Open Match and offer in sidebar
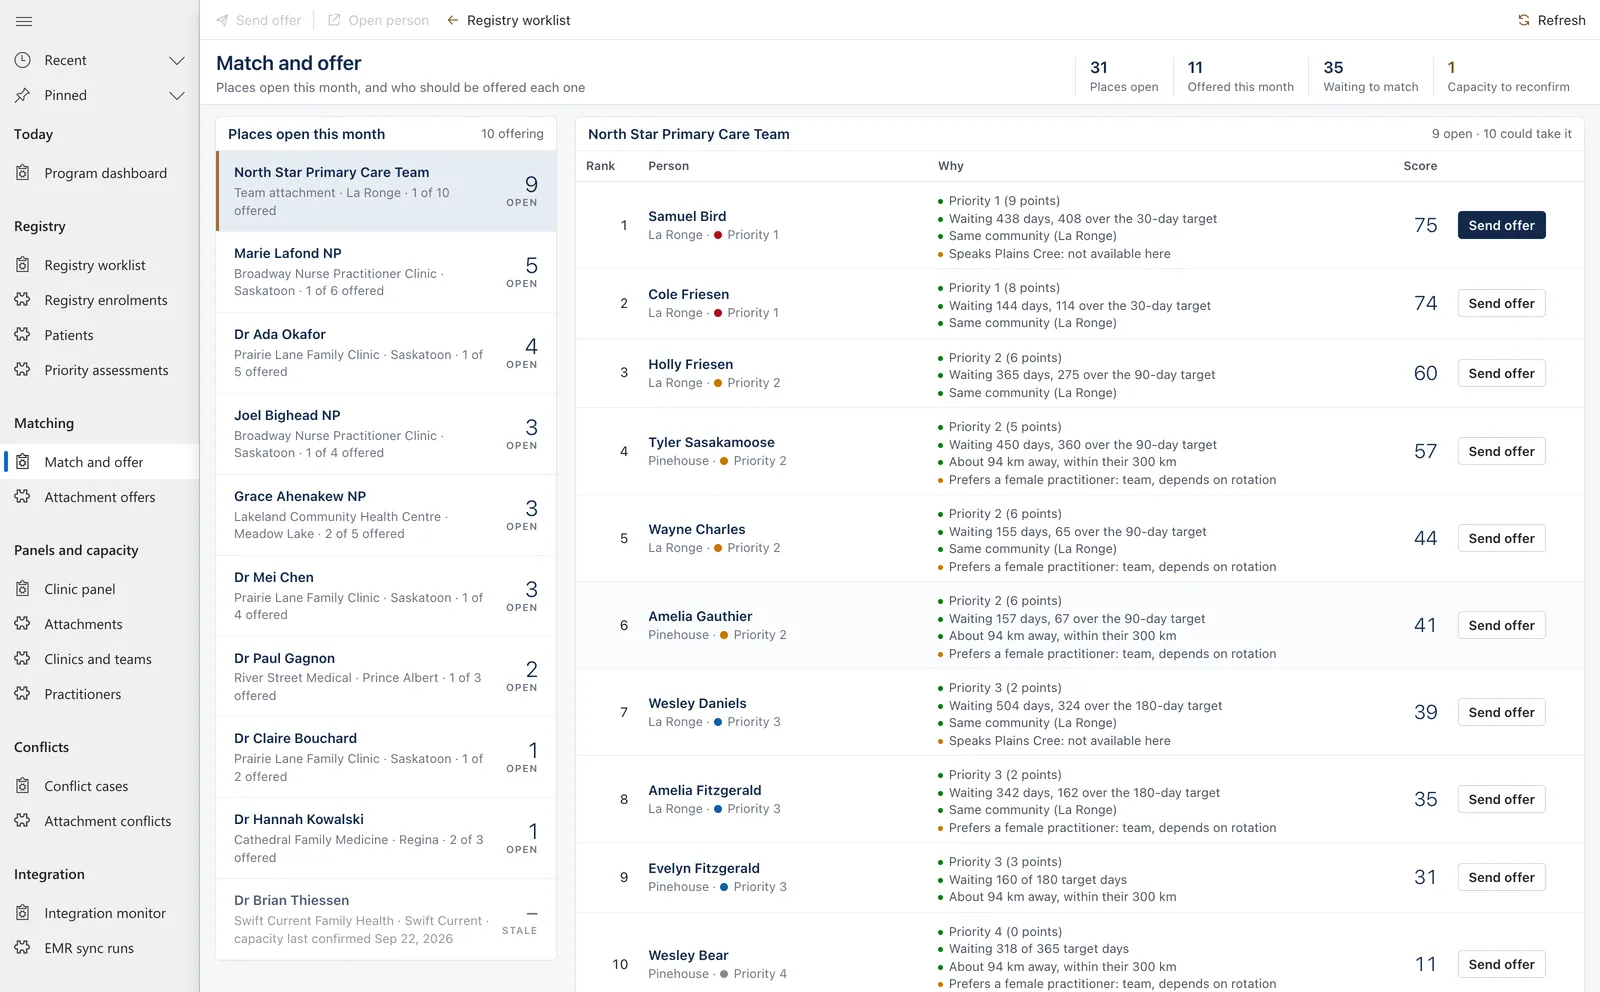This screenshot has width=1600, height=992. [100, 462]
